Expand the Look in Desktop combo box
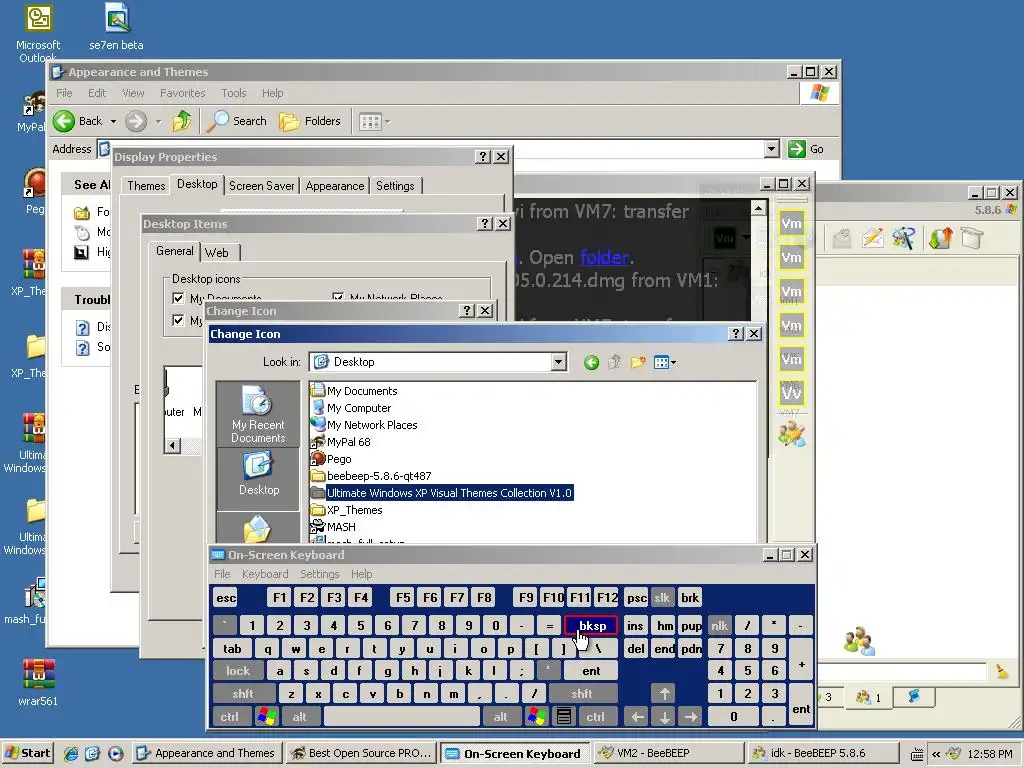1024x768 pixels. (558, 362)
